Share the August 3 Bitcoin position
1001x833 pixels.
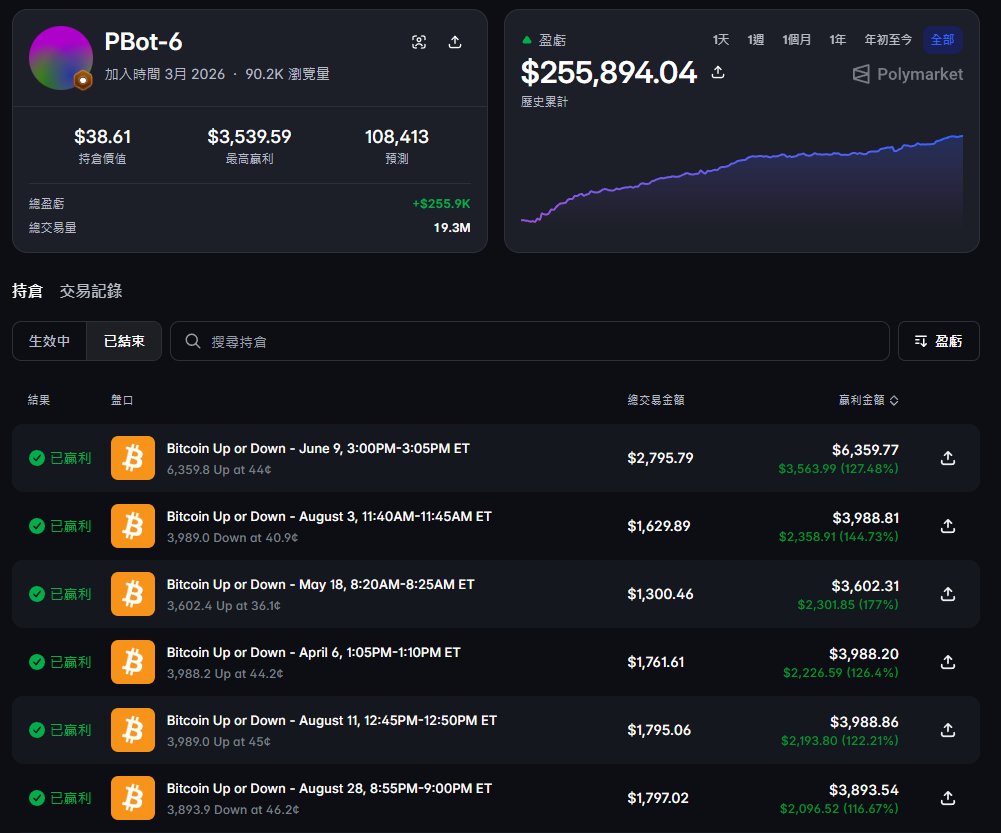pos(948,526)
